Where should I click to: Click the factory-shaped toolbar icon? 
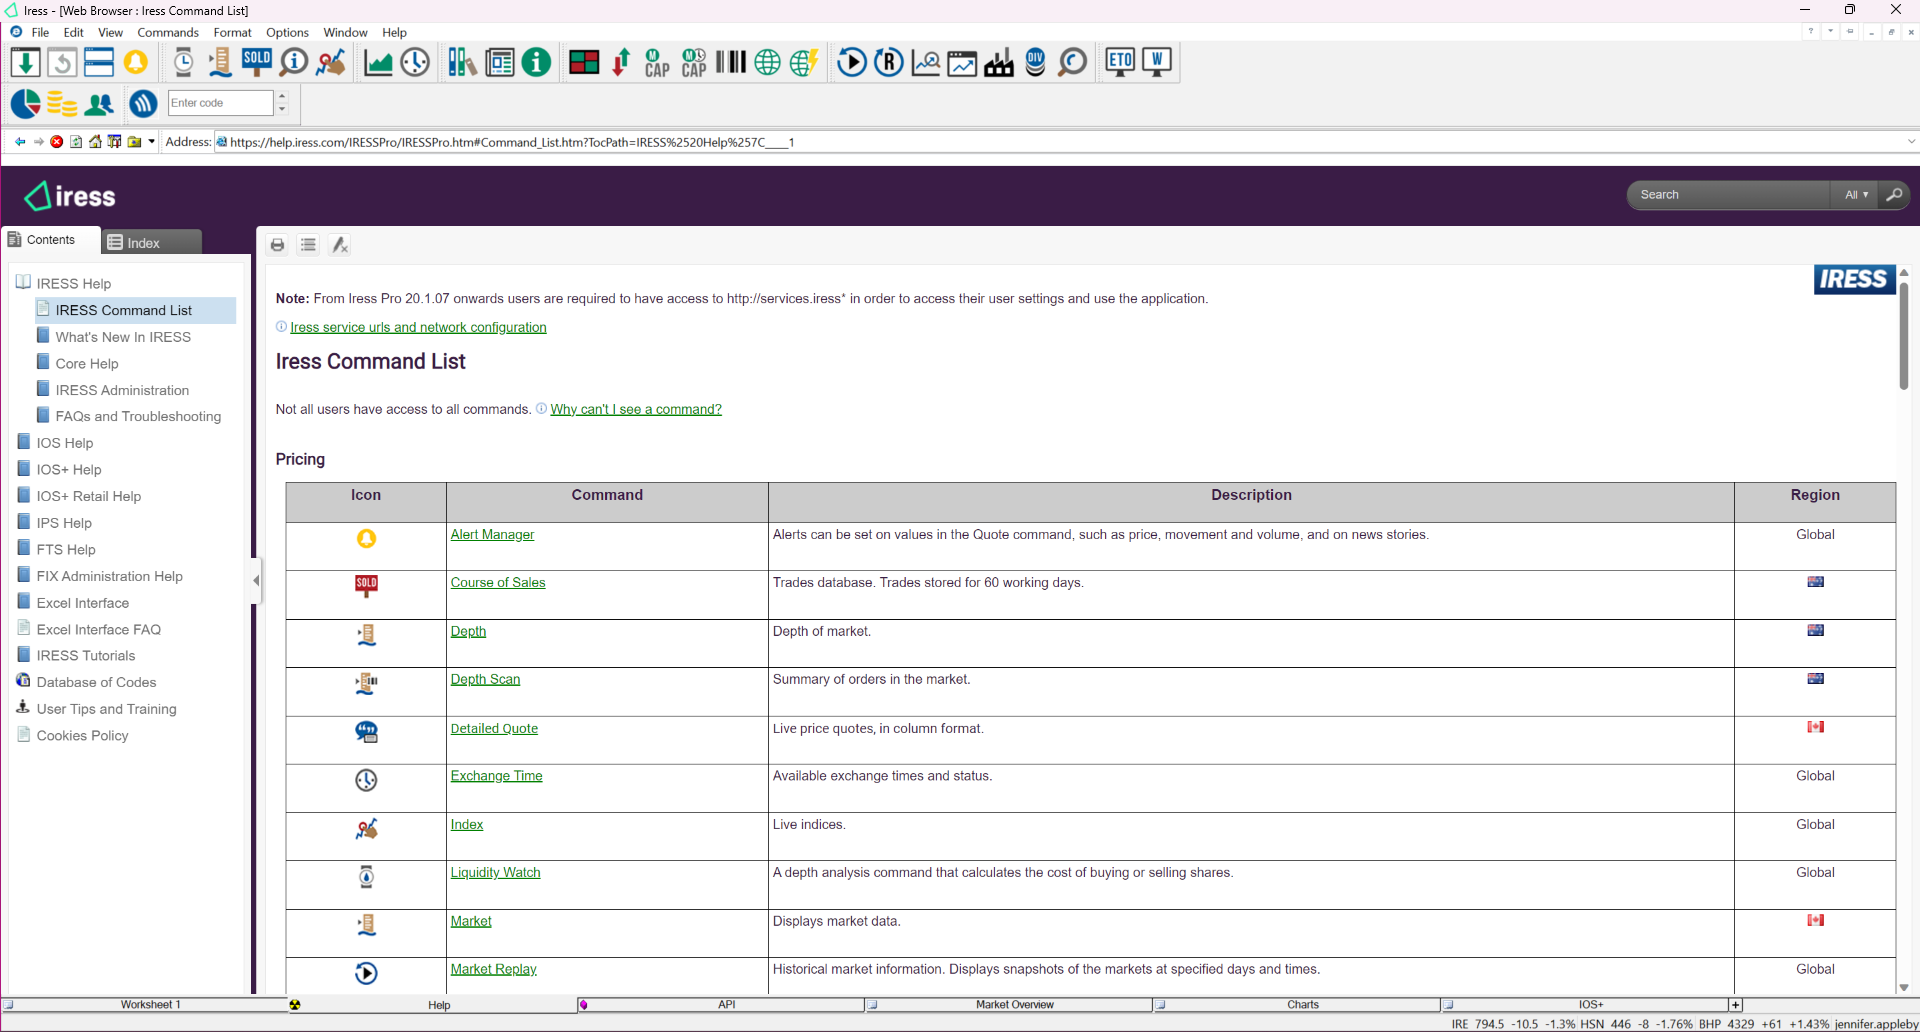pyautogui.click(x=999, y=62)
